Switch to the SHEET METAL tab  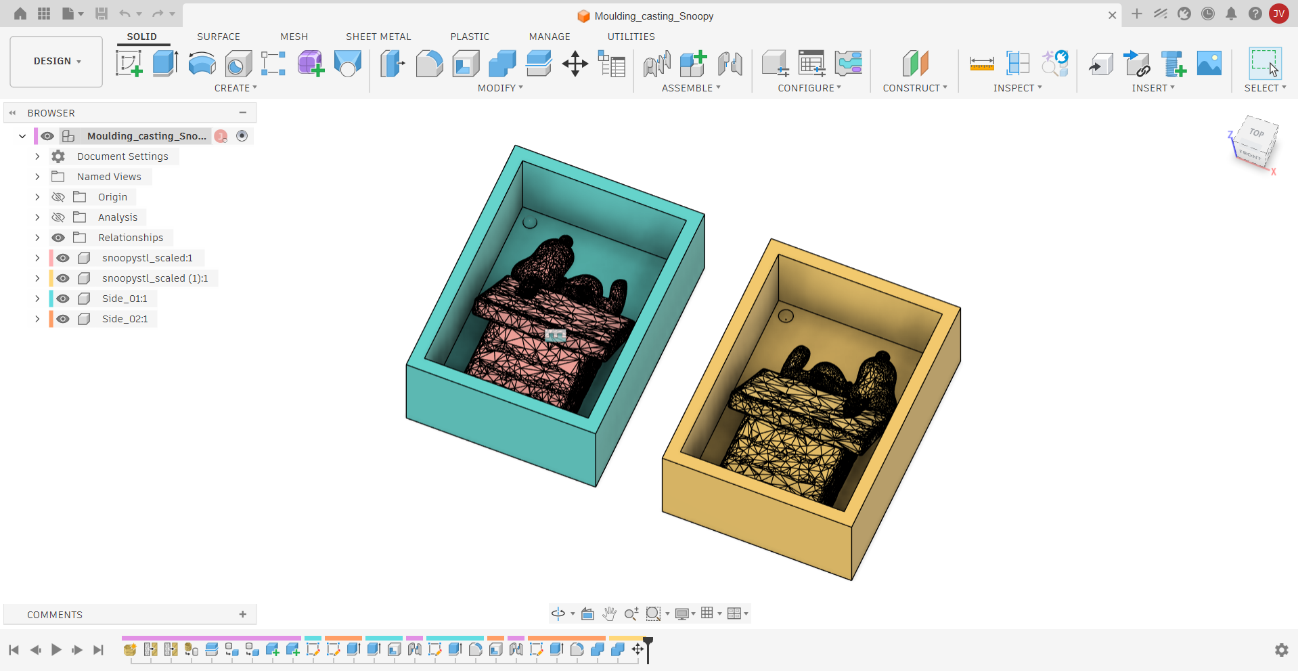pos(378,37)
